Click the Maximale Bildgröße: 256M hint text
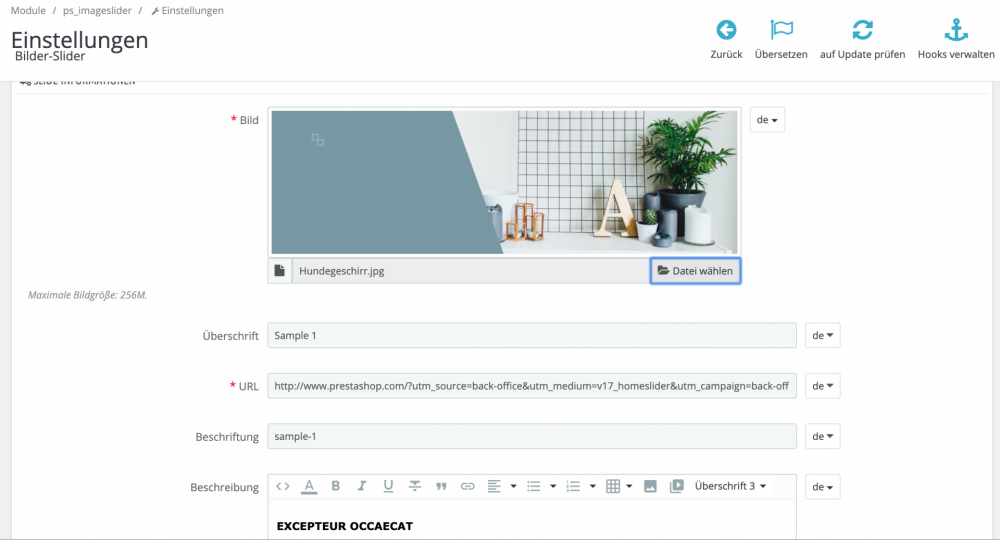This screenshot has height=540, width=1000. click(x=87, y=295)
